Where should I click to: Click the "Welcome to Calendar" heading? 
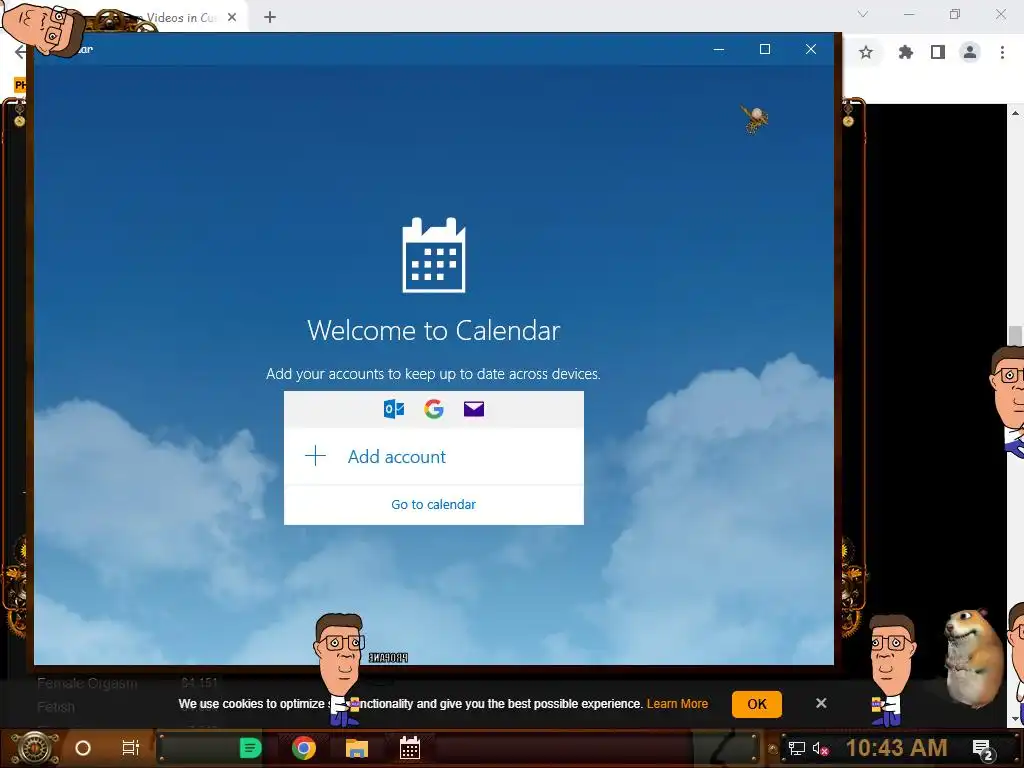coord(434,330)
